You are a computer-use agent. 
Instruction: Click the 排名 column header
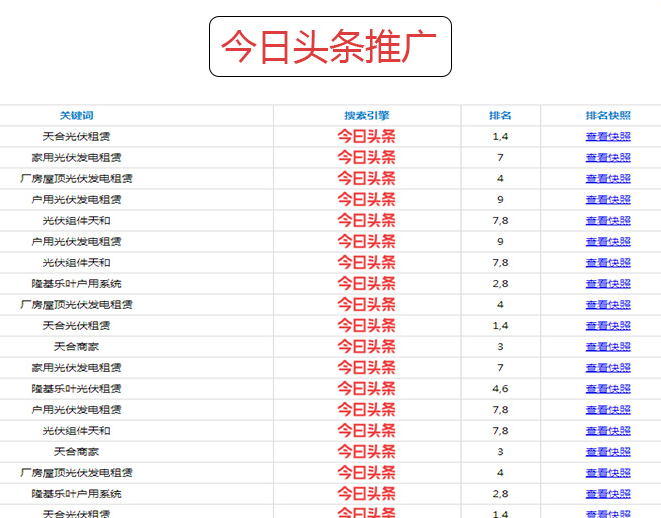pos(500,115)
